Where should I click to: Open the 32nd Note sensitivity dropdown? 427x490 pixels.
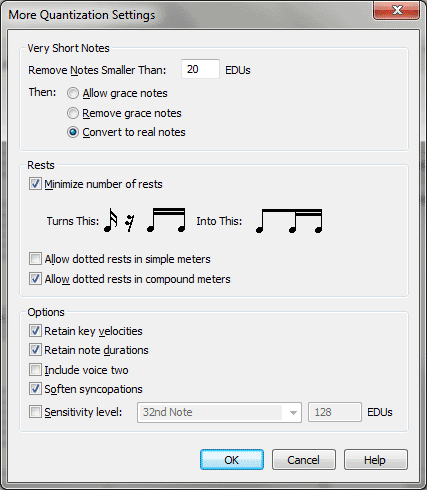[x=219, y=412]
